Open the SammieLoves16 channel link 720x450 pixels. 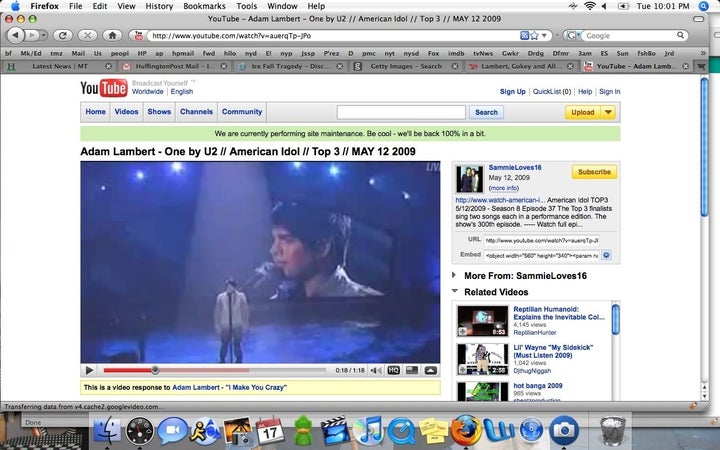point(515,168)
